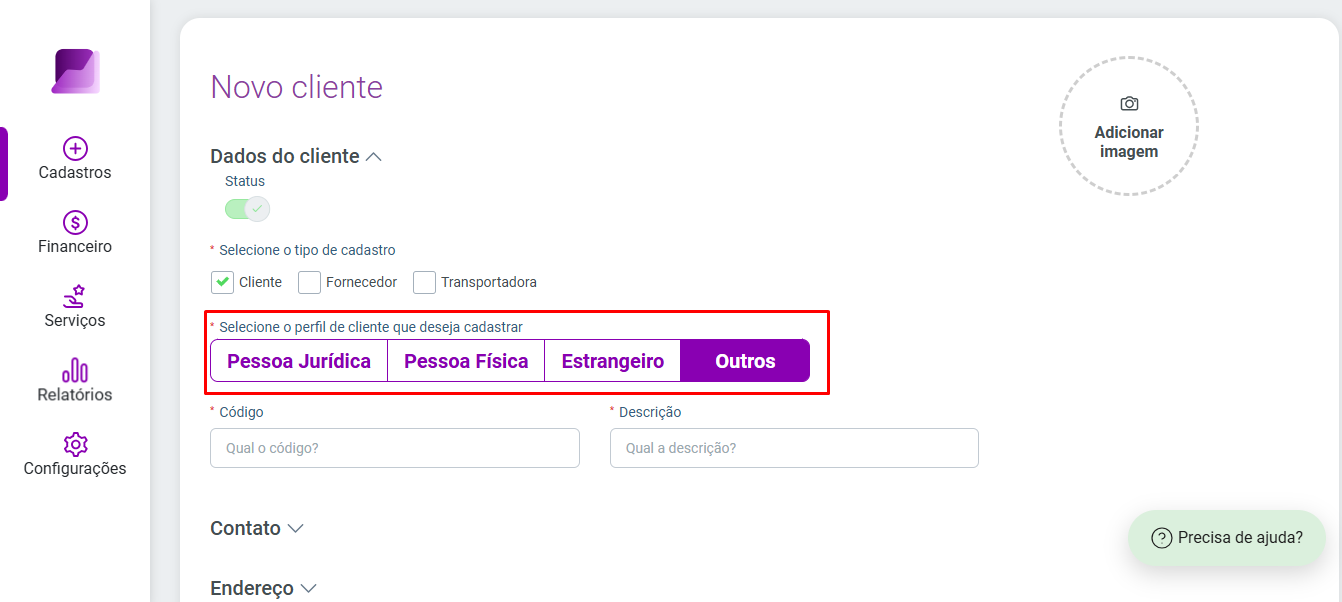Screen dimensions: 1342x602
Task: Open the Configurações gear icon
Action: (x=75, y=444)
